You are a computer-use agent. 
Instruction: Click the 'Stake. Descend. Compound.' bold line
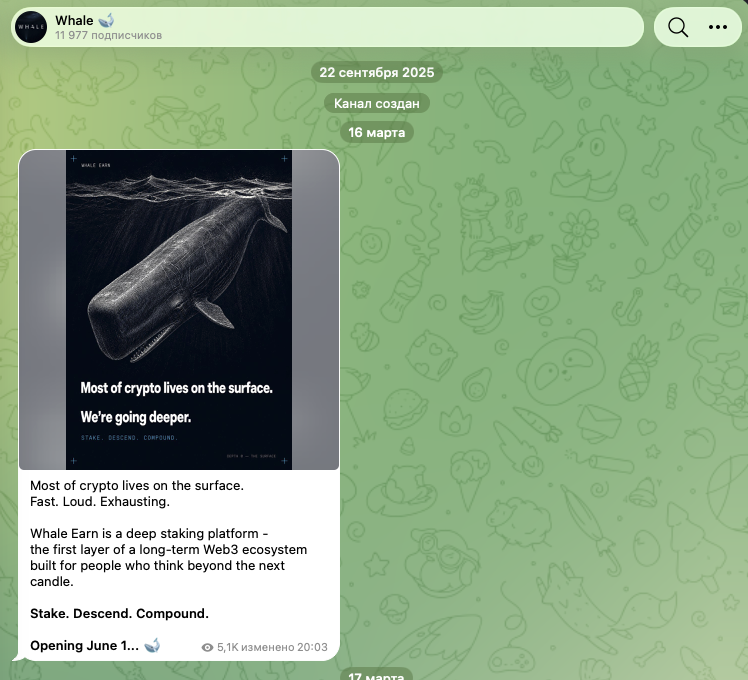119,613
